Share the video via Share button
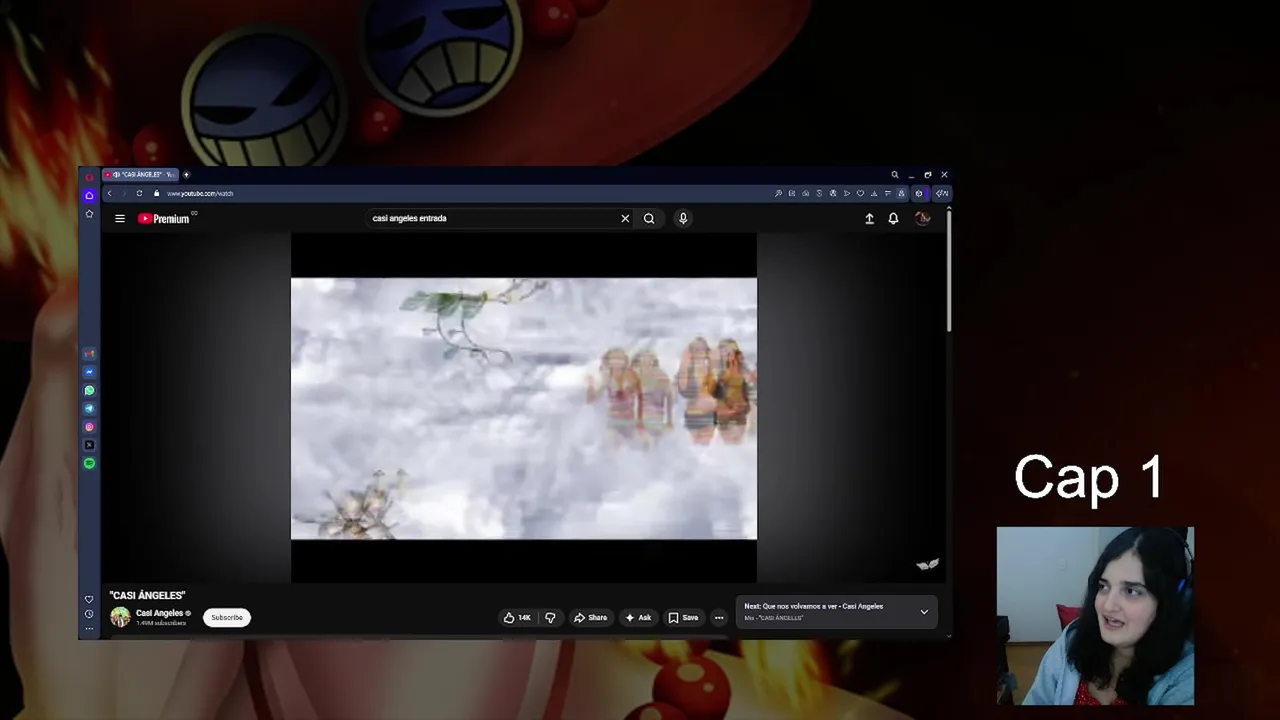The image size is (1280, 720). click(590, 617)
